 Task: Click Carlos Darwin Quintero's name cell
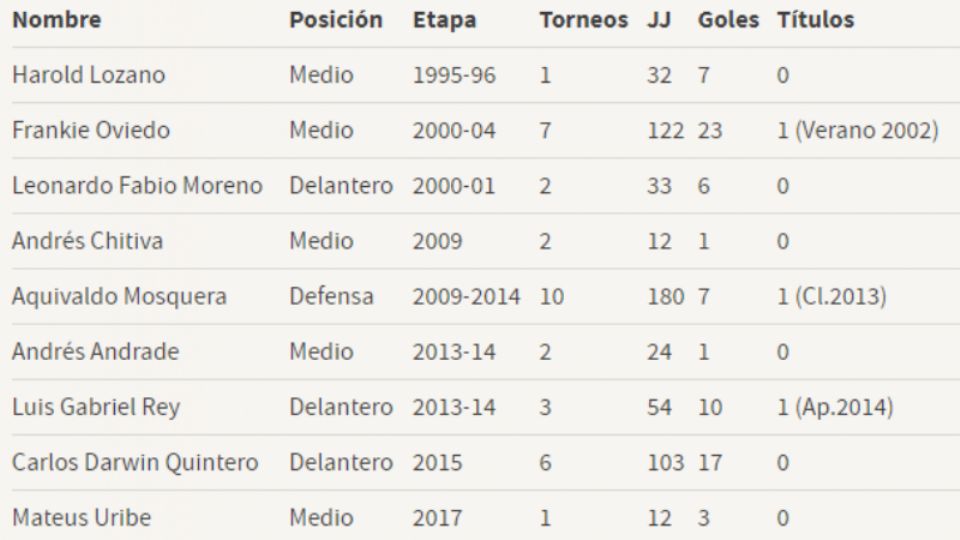point(135,463)
